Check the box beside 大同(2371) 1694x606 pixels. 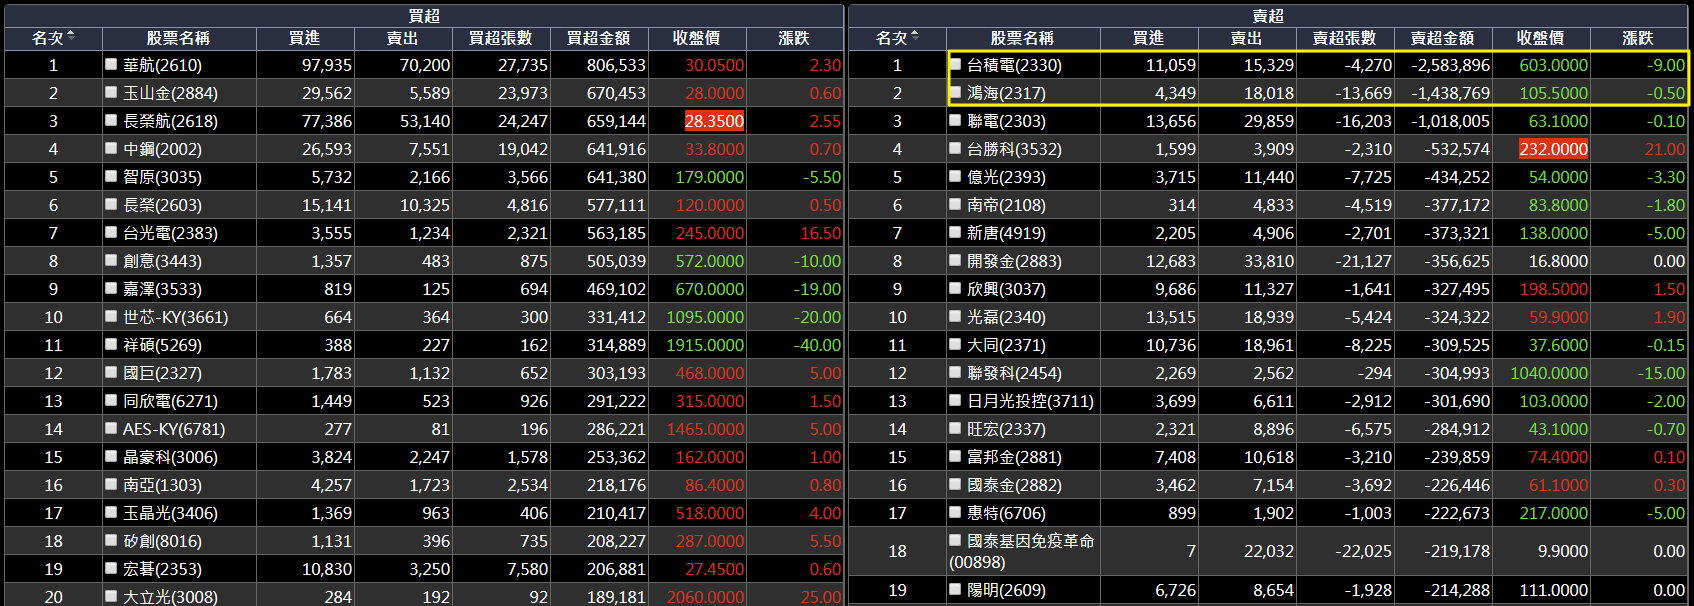click(955, 344)
